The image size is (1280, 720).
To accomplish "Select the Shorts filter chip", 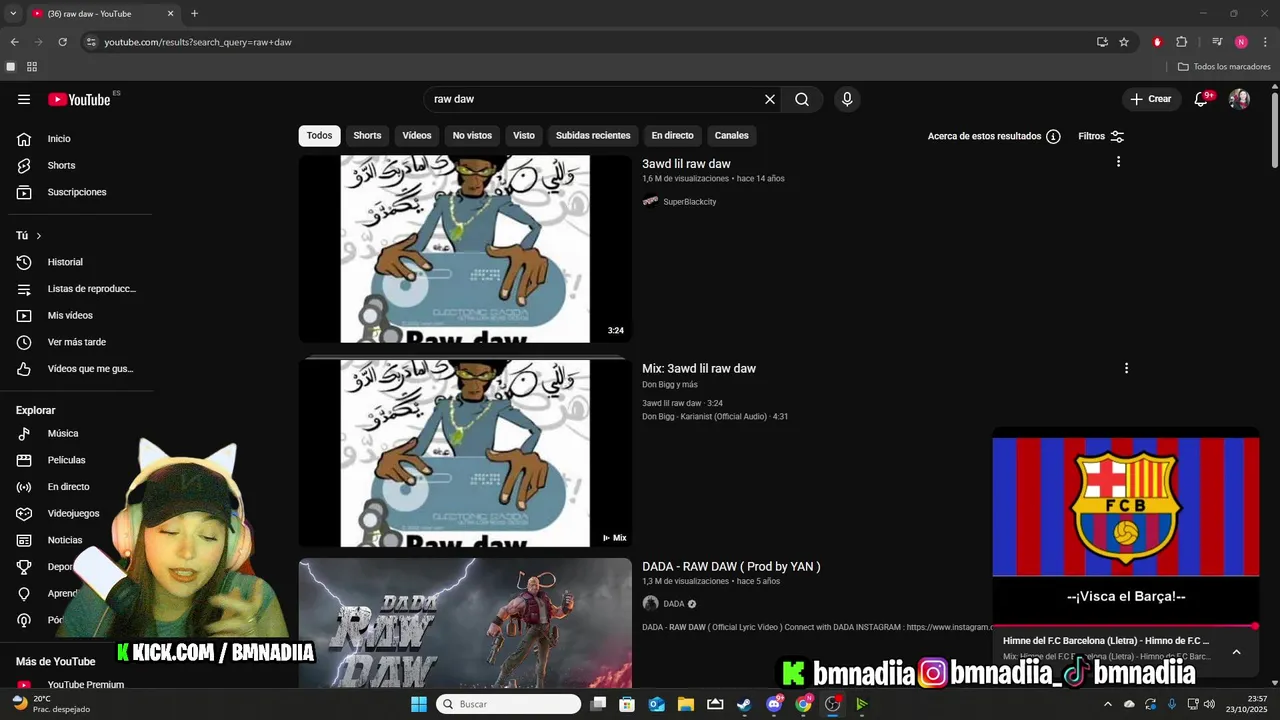I will click(367, 136).
